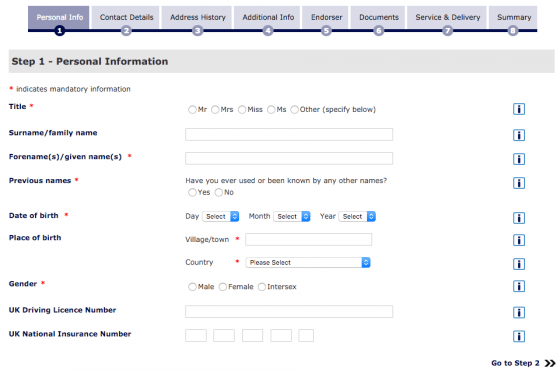Select Female gender option
The image size is (560, 372).
223,287
